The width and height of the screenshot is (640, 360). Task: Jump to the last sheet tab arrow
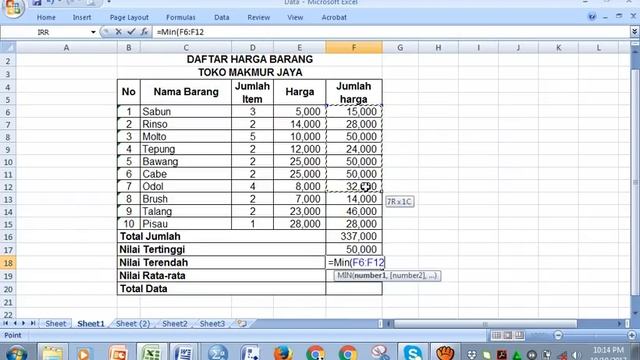click(33, 323)
